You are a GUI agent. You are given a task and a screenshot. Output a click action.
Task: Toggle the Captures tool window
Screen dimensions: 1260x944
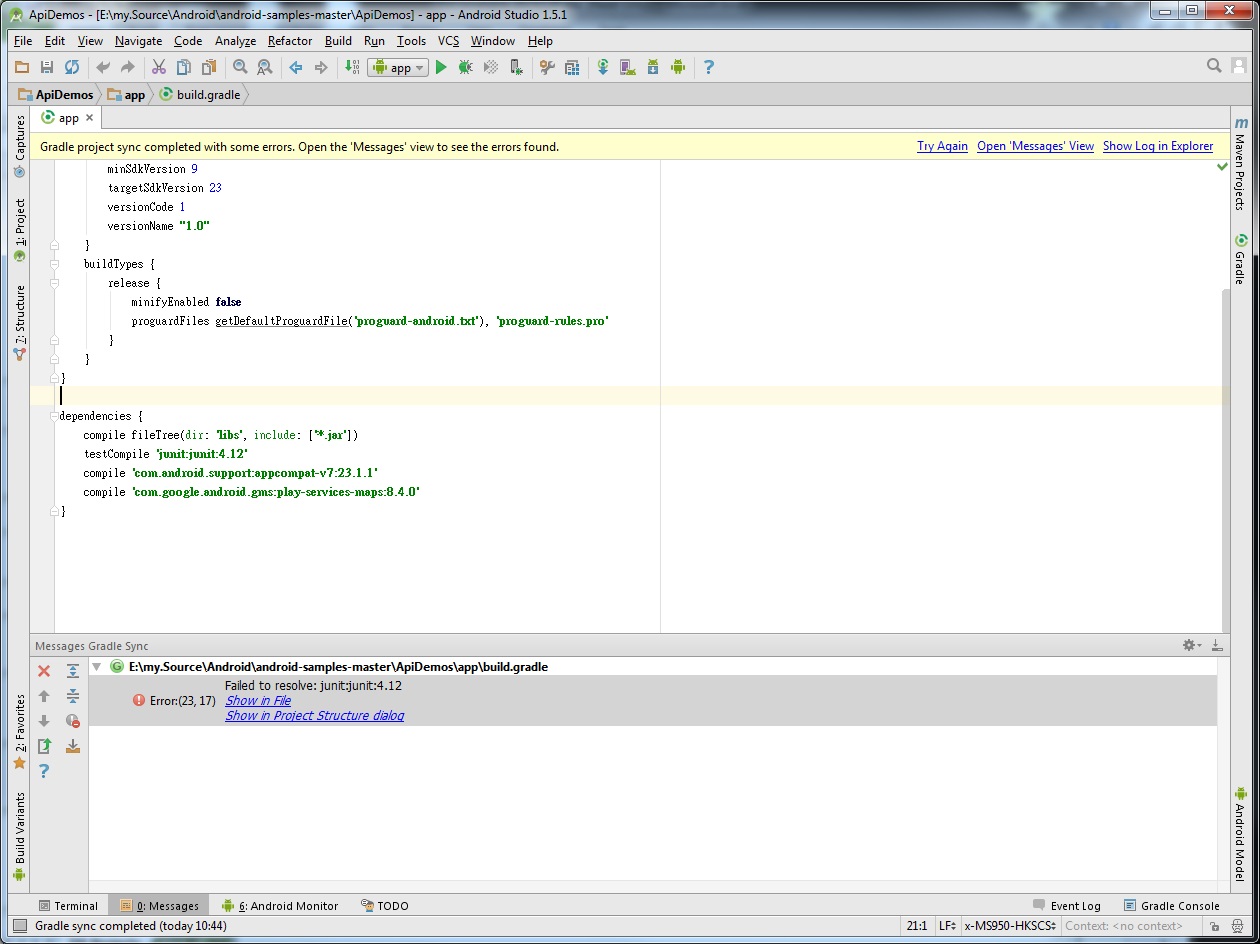tap(20, 145)
